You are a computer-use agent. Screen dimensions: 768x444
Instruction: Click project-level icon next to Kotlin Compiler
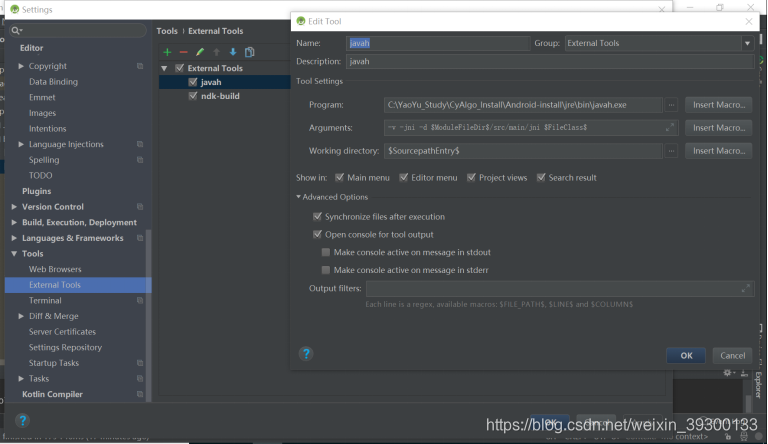[x=140, y=394]
